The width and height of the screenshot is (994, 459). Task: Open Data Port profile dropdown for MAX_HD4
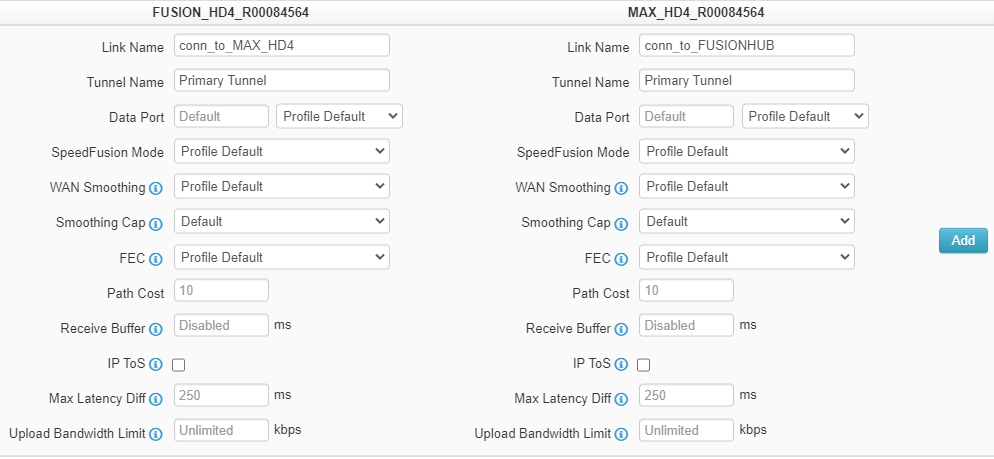[x=805, y=117]
